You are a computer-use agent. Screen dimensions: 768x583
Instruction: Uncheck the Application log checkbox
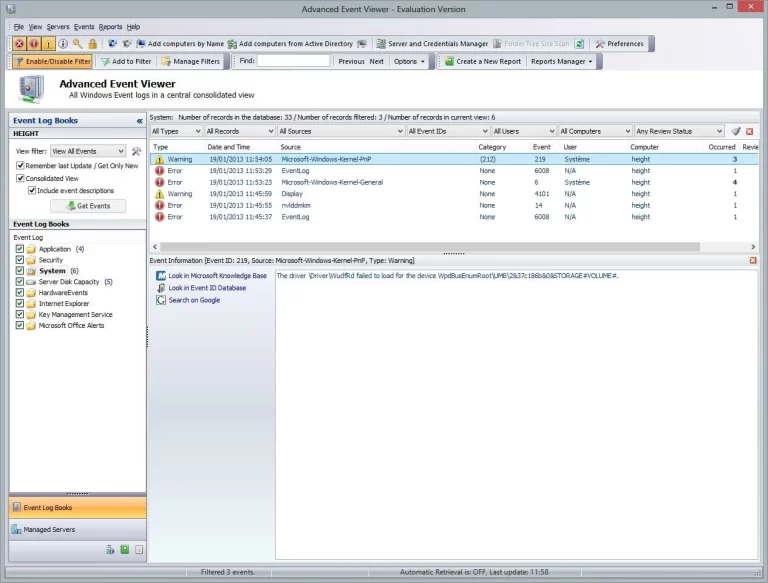20,249
